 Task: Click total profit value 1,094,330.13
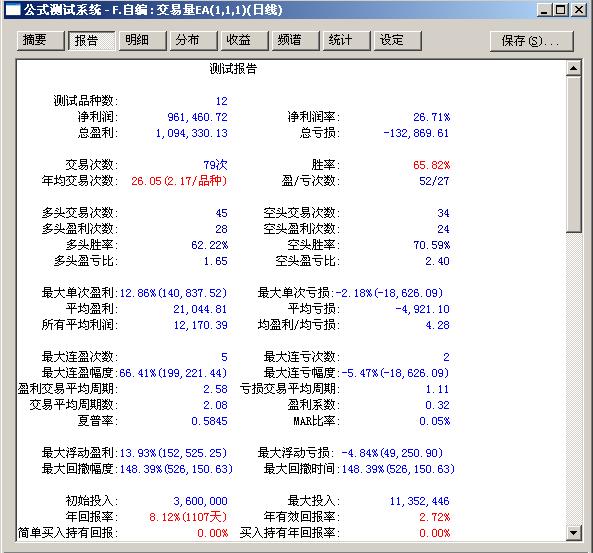[192, 133]
